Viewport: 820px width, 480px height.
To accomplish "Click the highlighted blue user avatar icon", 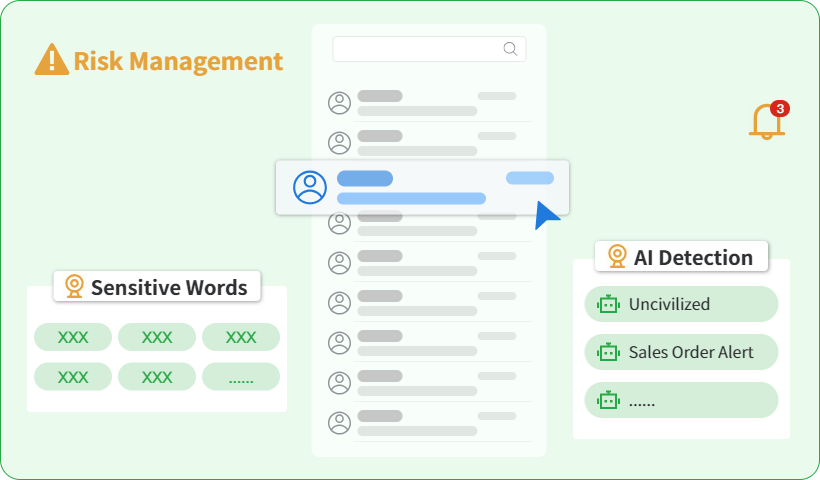I will [310, 187].
